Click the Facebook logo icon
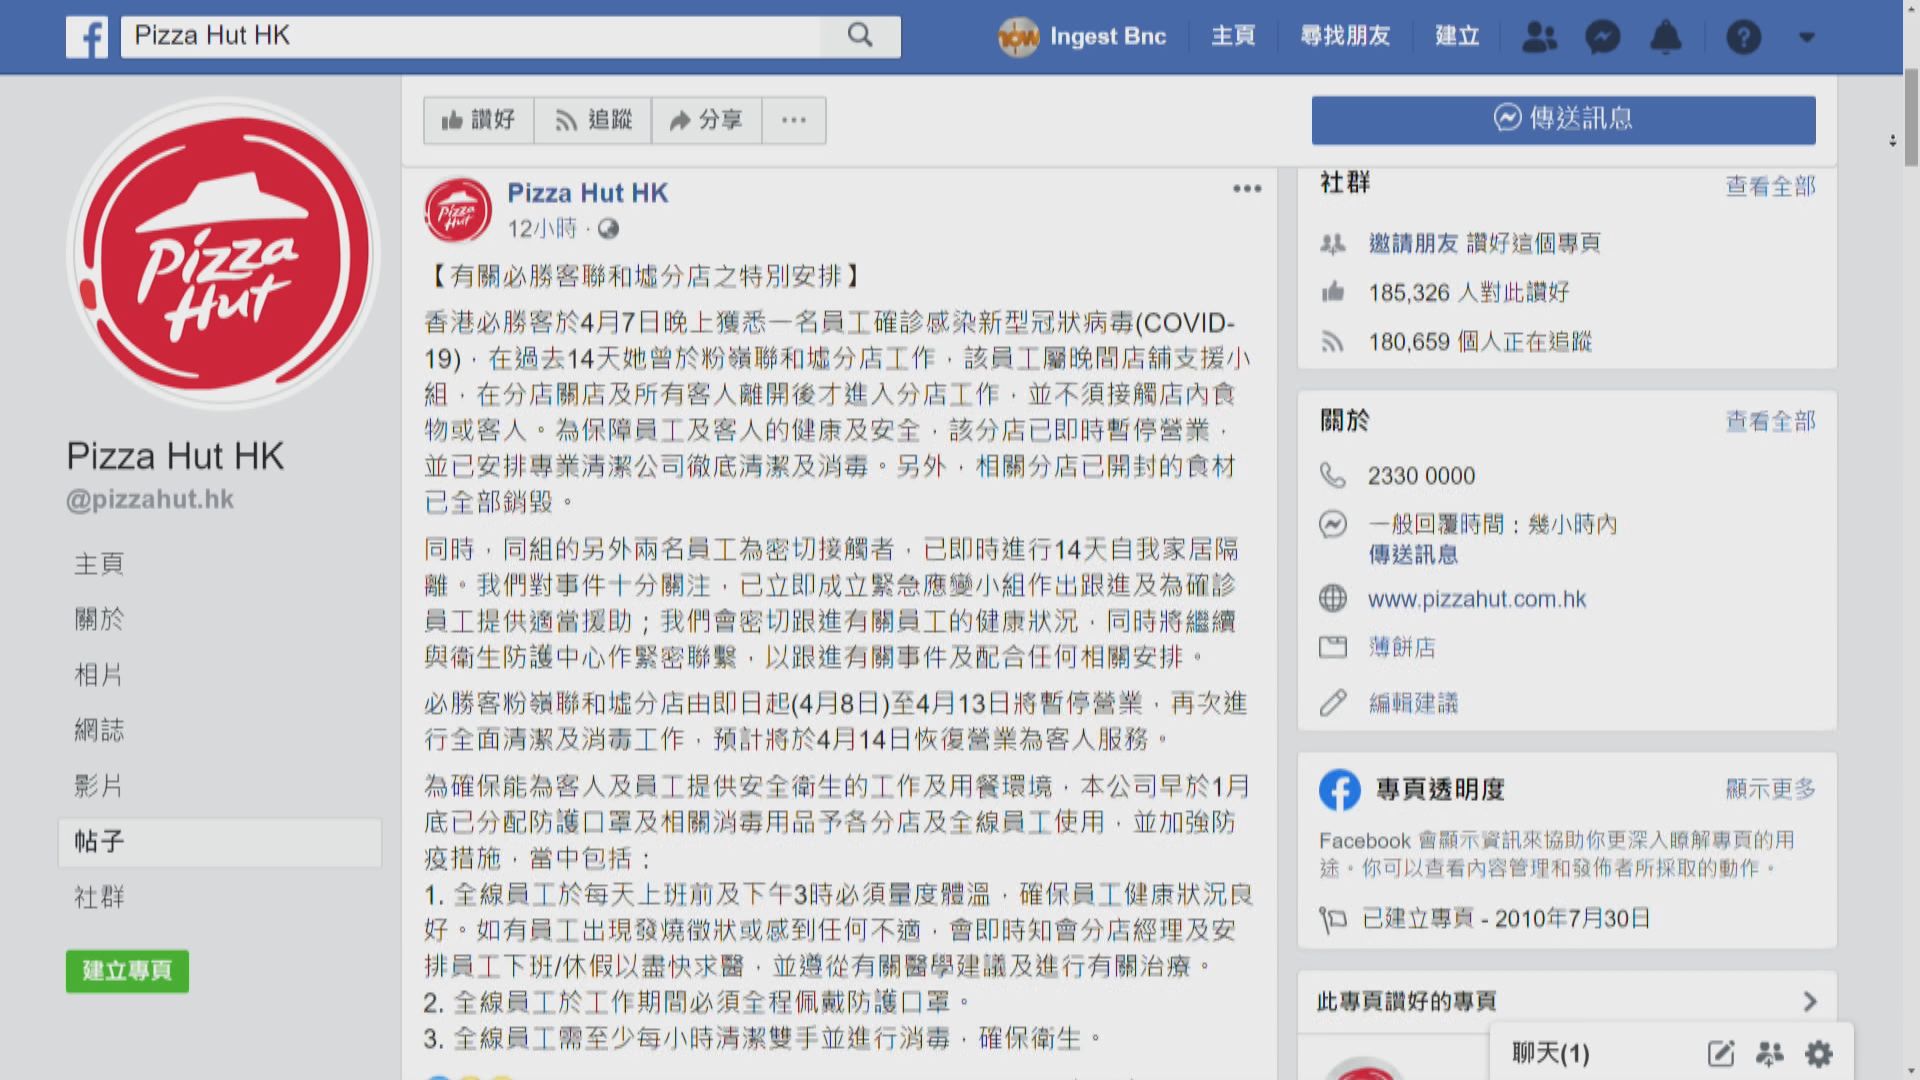 click(87, 37)
